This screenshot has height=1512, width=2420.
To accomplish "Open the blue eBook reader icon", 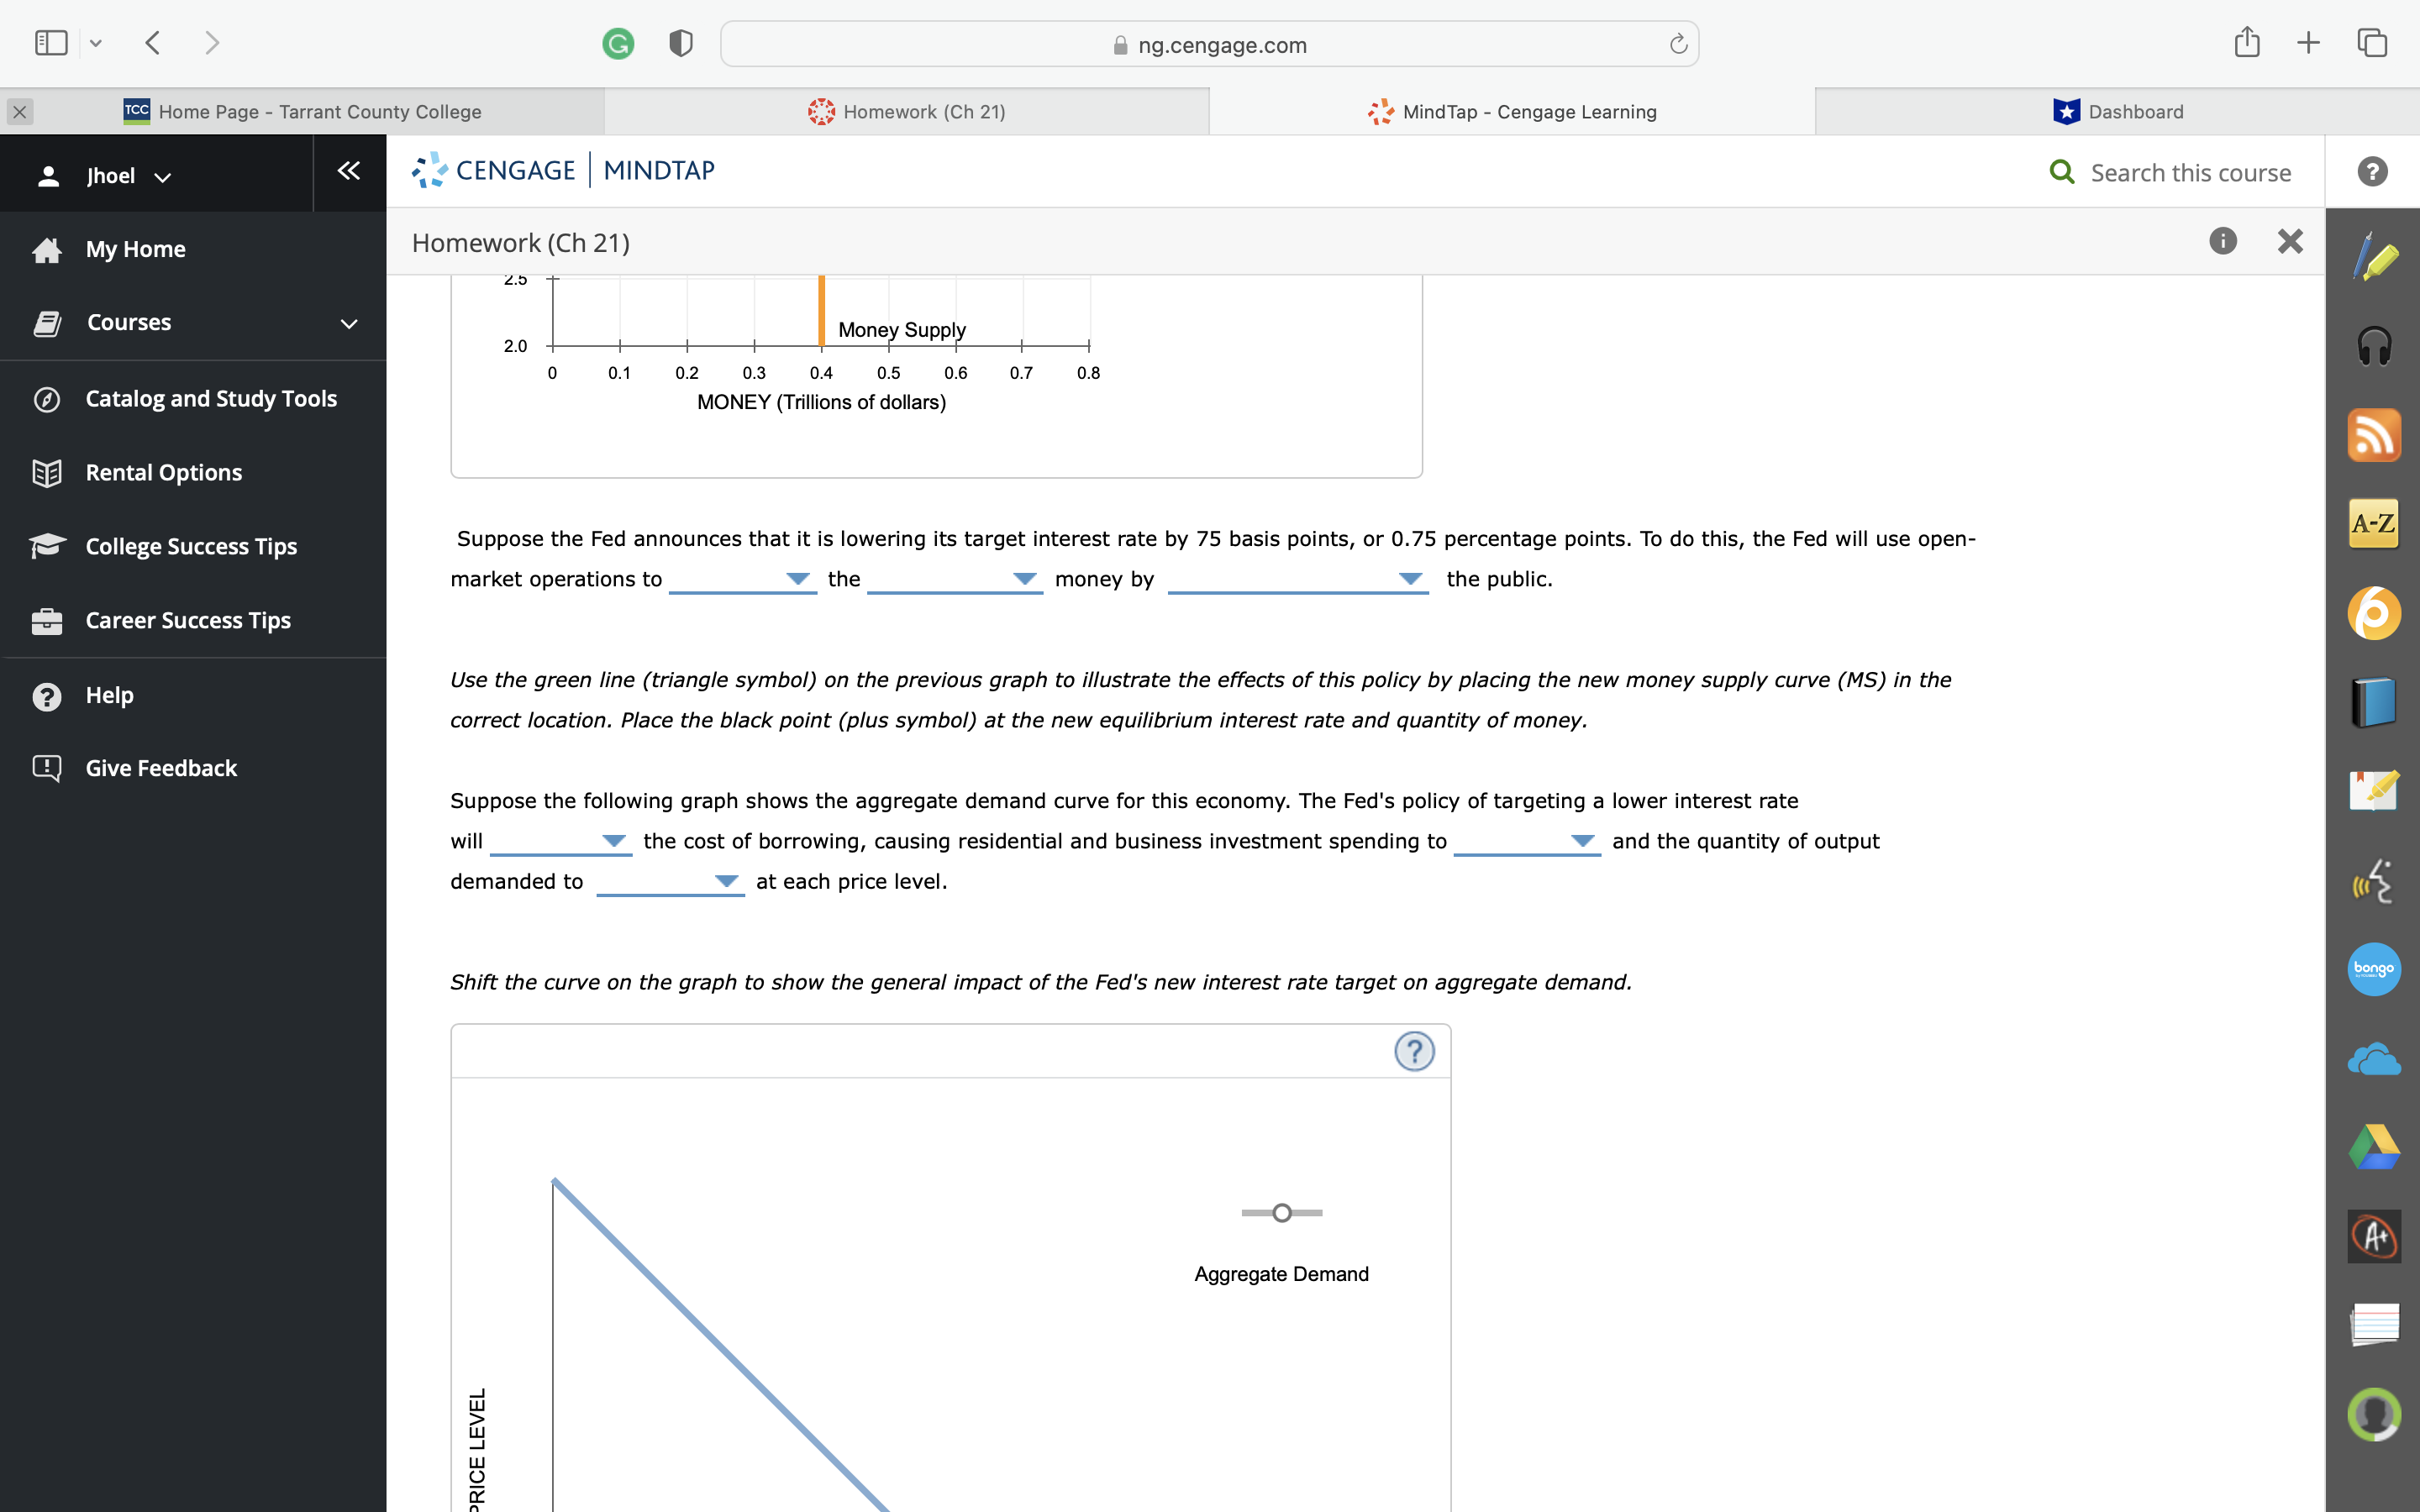I will click(2374, 701).
